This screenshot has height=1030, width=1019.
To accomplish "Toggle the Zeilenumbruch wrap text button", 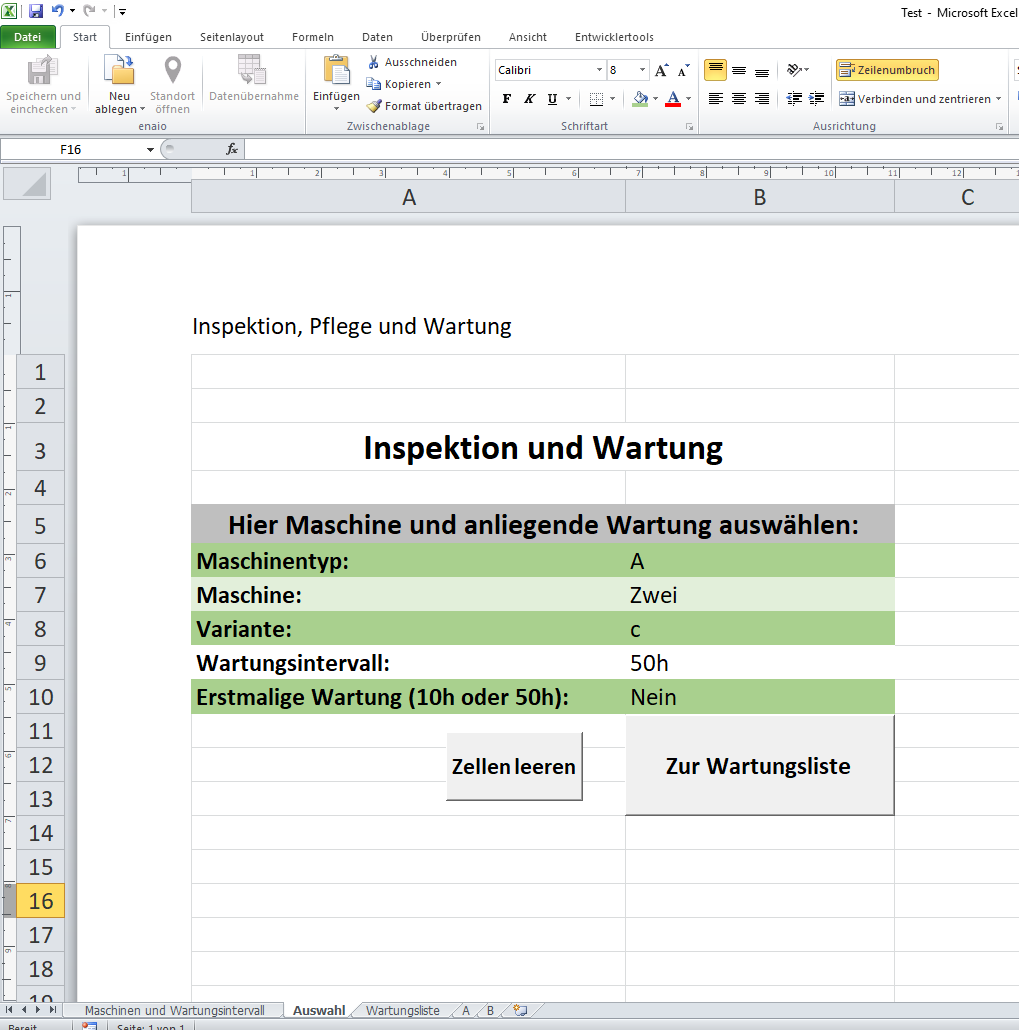I will [x=887, y=70].
